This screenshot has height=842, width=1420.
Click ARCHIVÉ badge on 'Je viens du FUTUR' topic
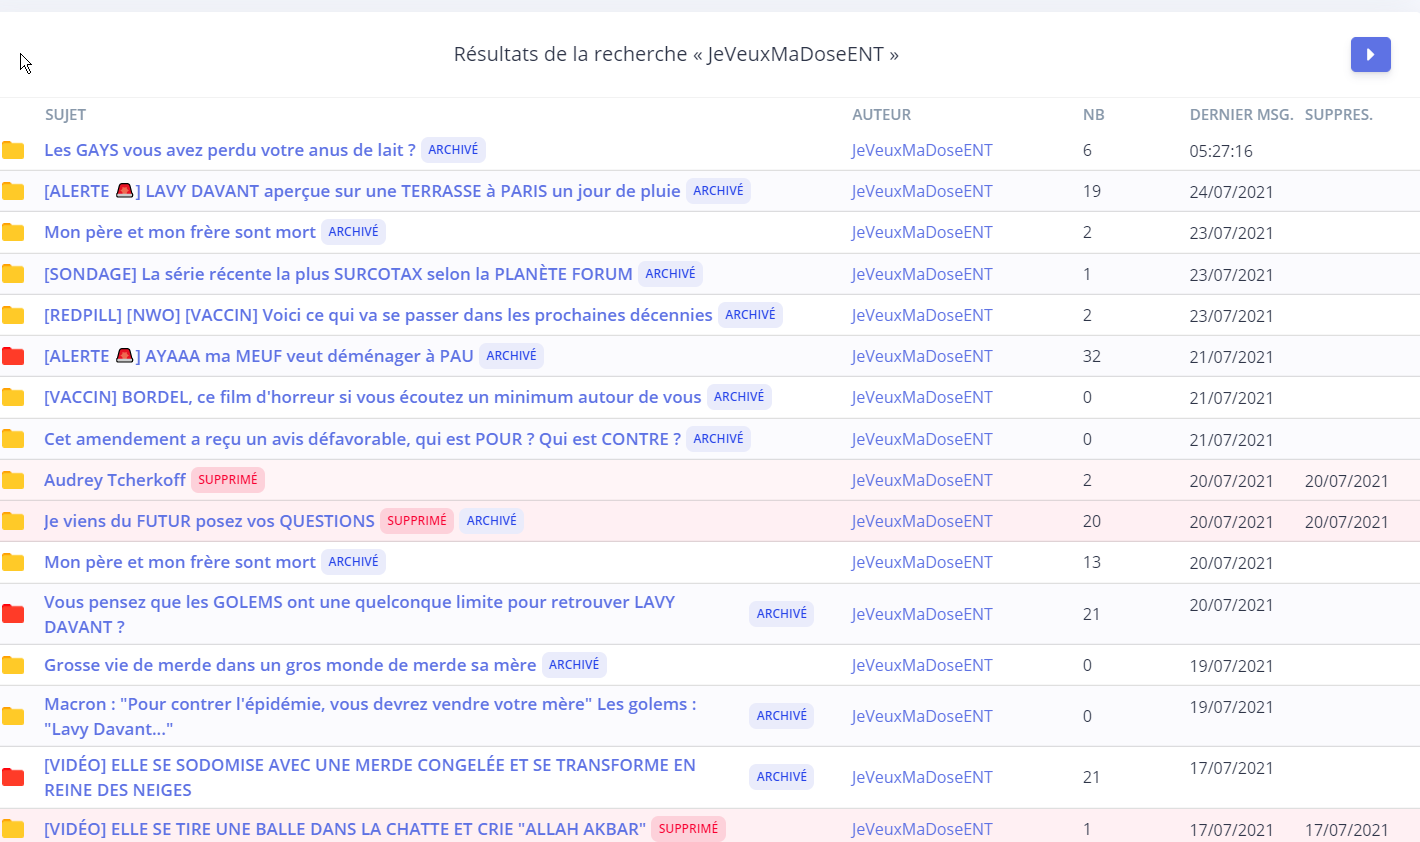pyautogui.click(x=491, y=521)
